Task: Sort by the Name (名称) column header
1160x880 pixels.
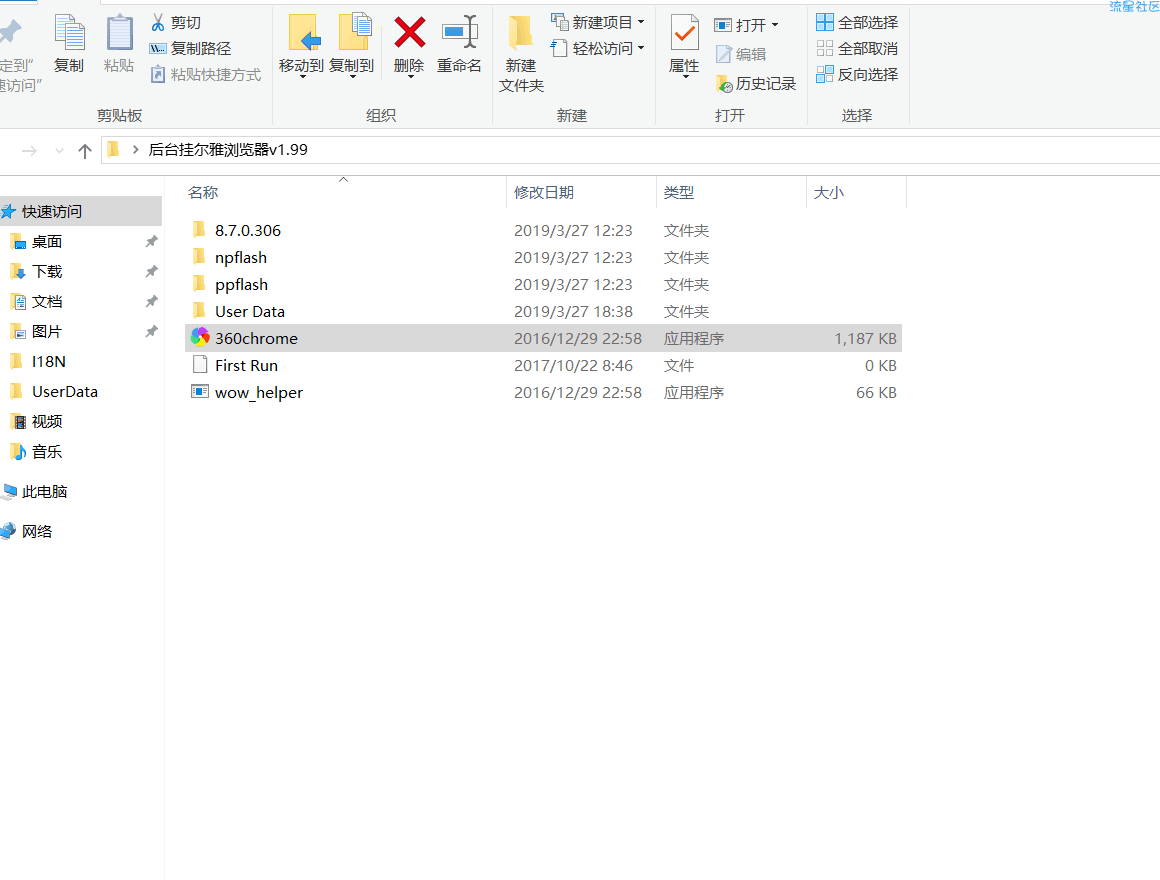Action: pos(203,193)
